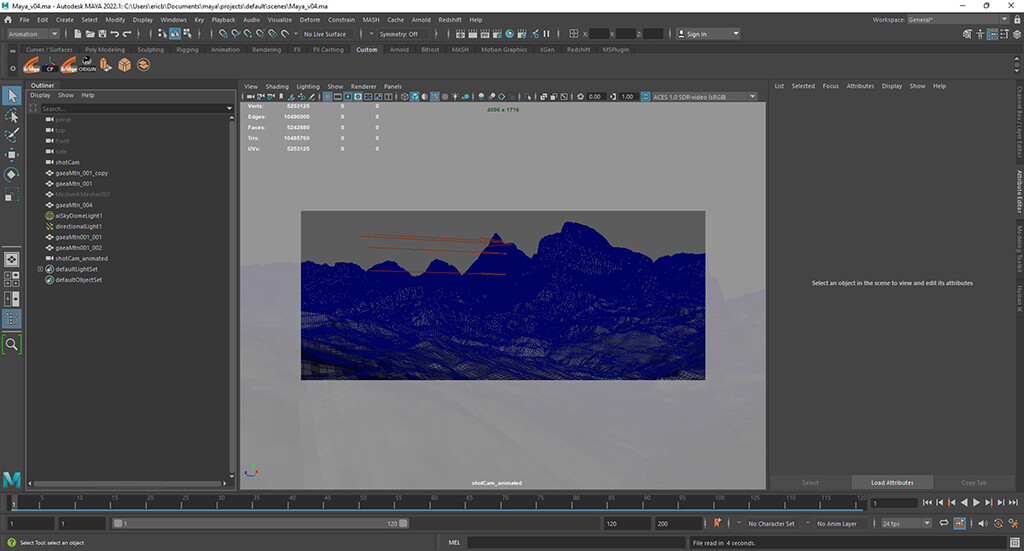Click the Undo arrow icon
Screen dimensions: 1024x551
pyautogui.click(x=115, y=34)
